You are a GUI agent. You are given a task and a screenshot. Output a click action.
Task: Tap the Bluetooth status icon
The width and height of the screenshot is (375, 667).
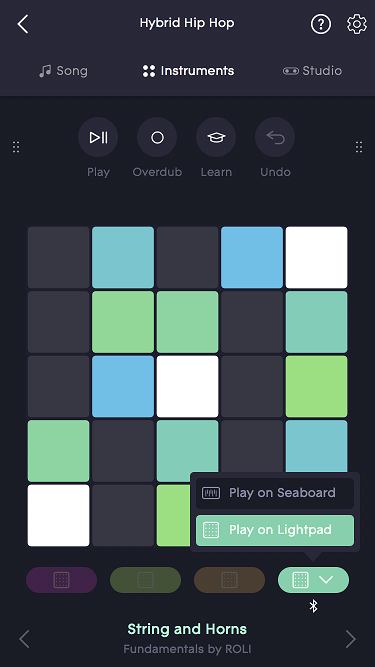313,606
